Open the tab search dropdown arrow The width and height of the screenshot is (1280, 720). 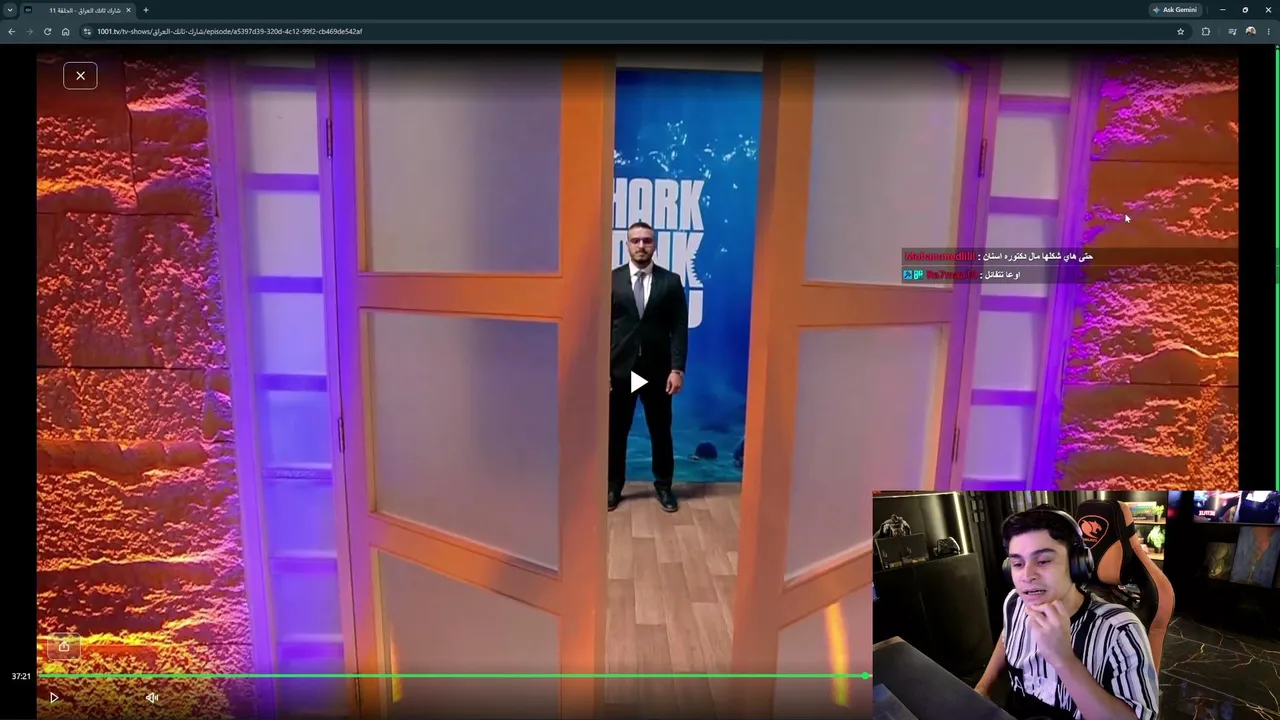tap(10, 10)
